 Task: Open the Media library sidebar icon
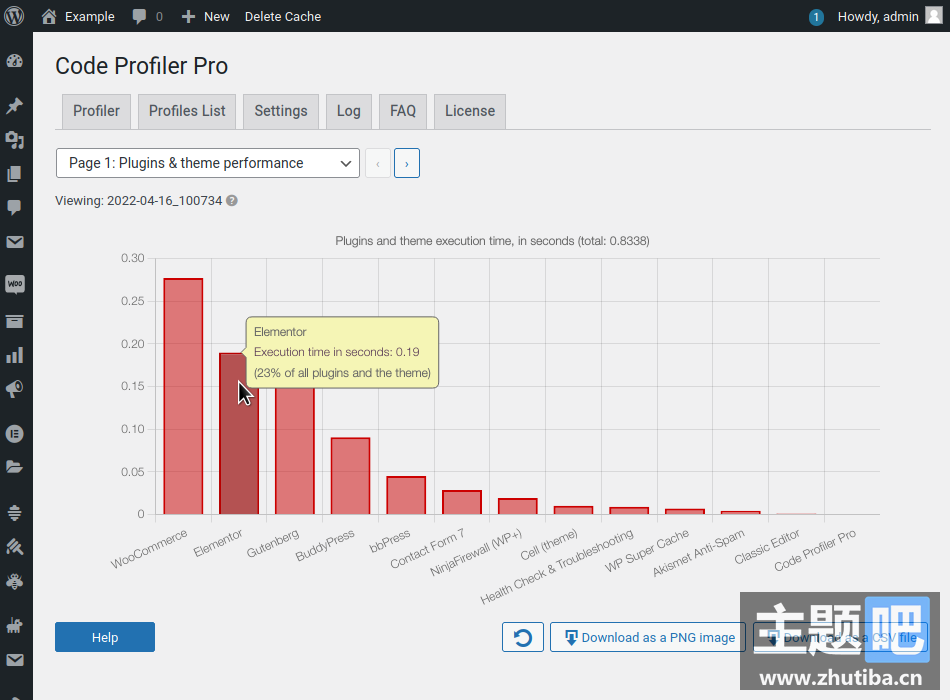coord(15,139)
